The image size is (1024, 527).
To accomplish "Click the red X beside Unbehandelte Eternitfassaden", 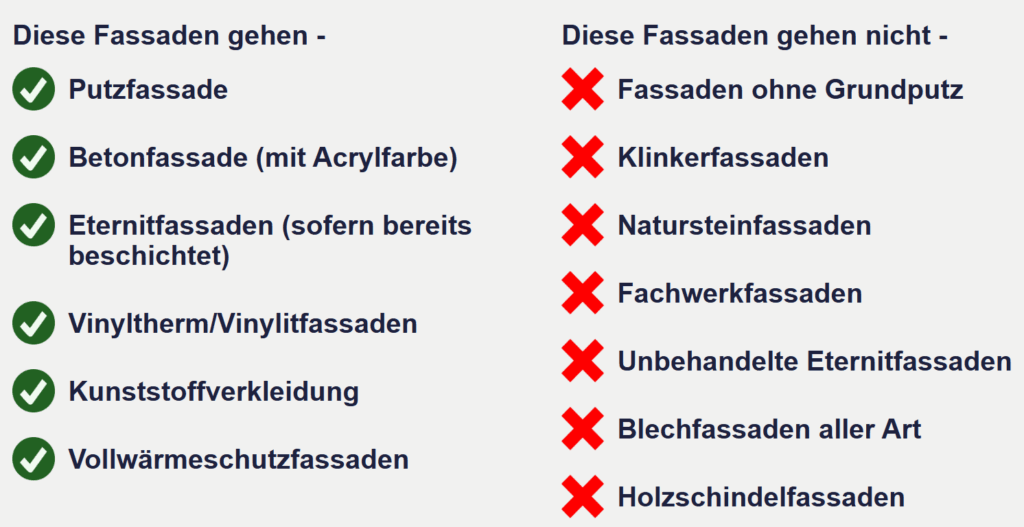I will tap(582, 361).
